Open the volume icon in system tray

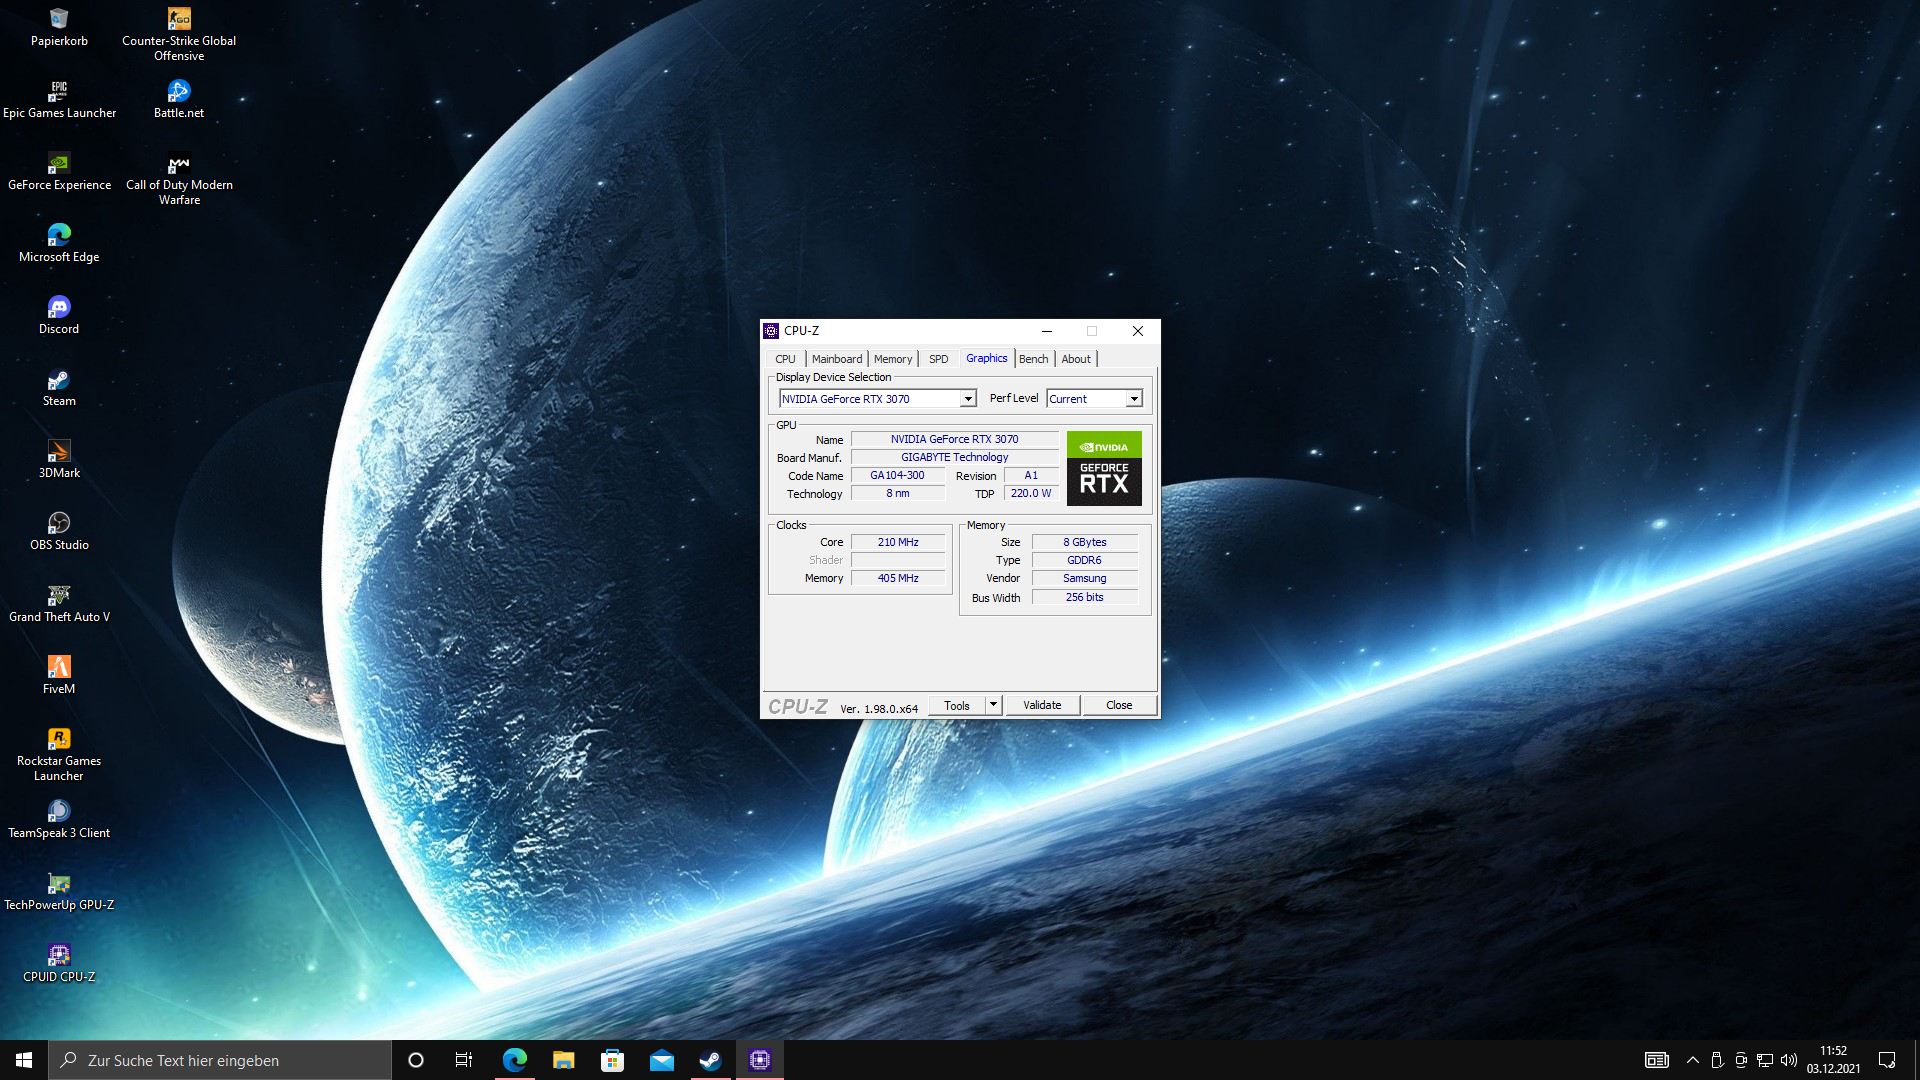click(x=1789, y=1060)
